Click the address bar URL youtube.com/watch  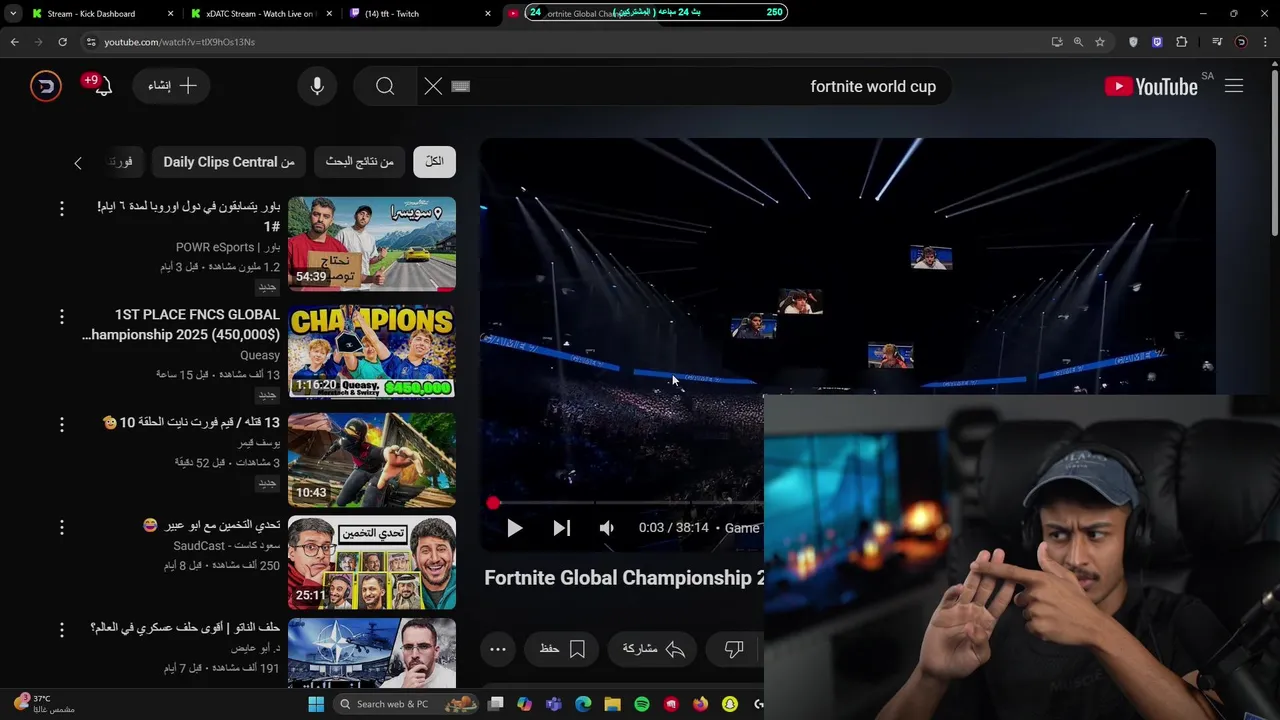180,42
